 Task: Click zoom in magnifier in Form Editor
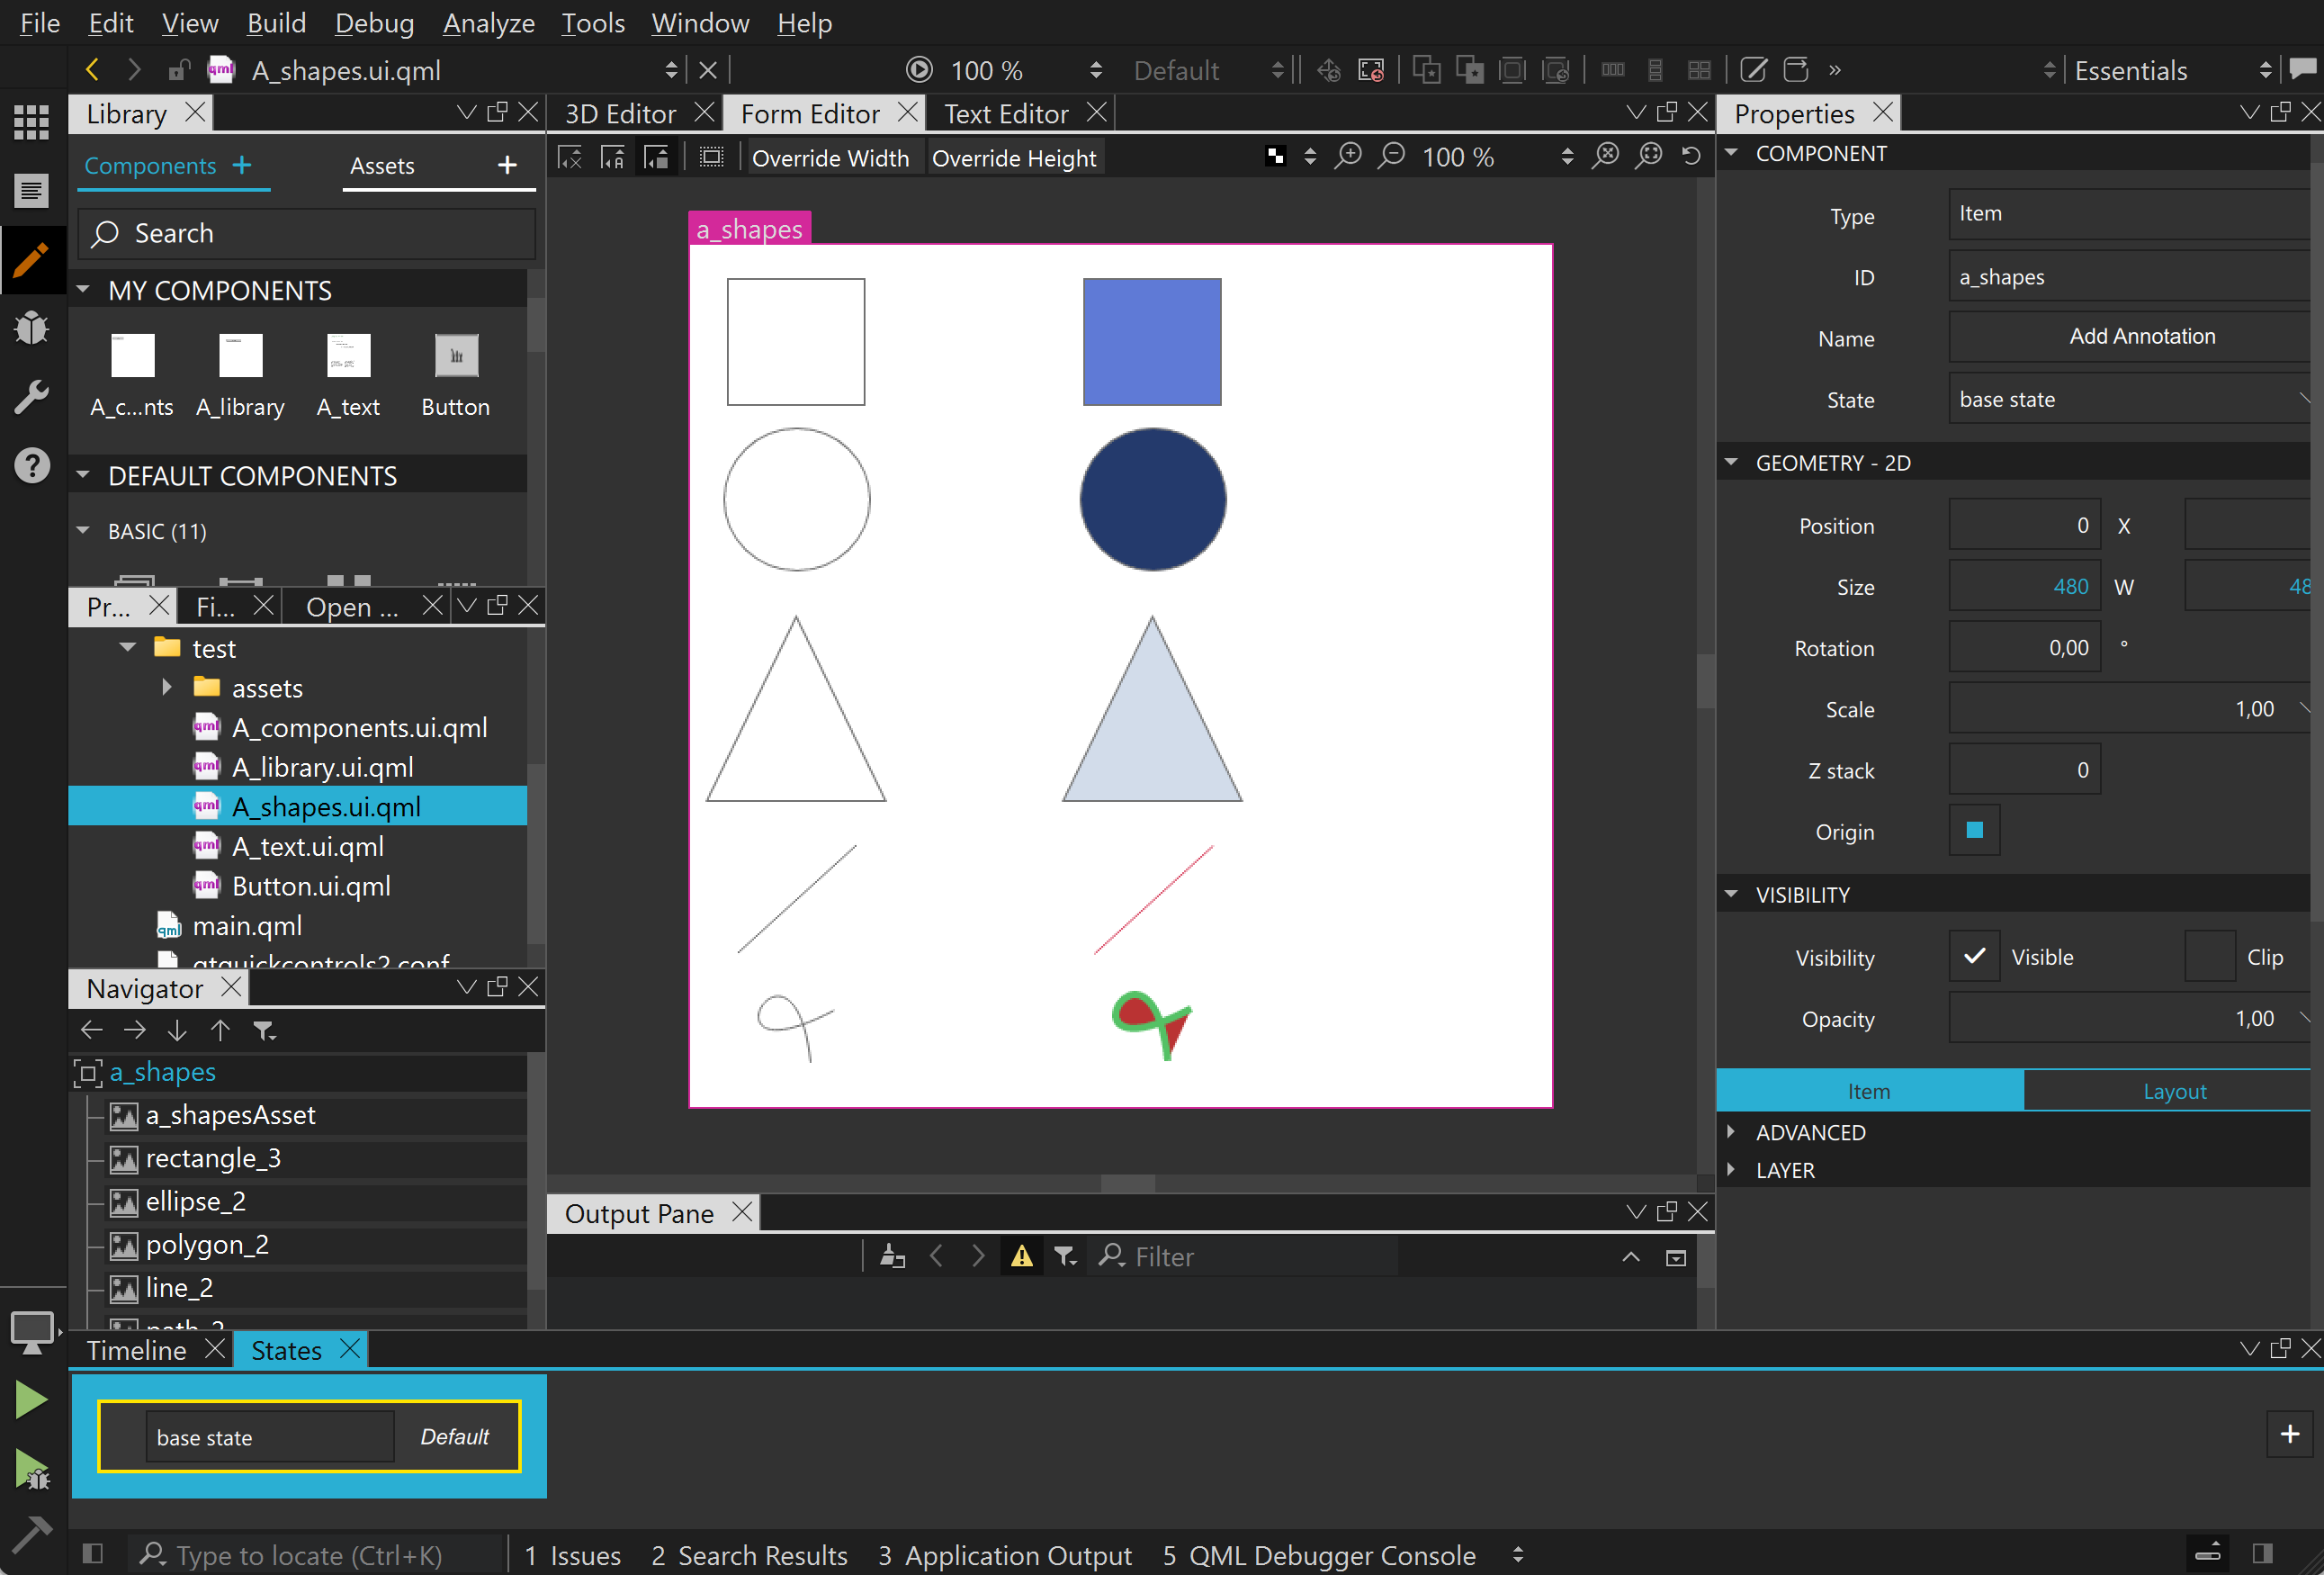coord(1348,157)
